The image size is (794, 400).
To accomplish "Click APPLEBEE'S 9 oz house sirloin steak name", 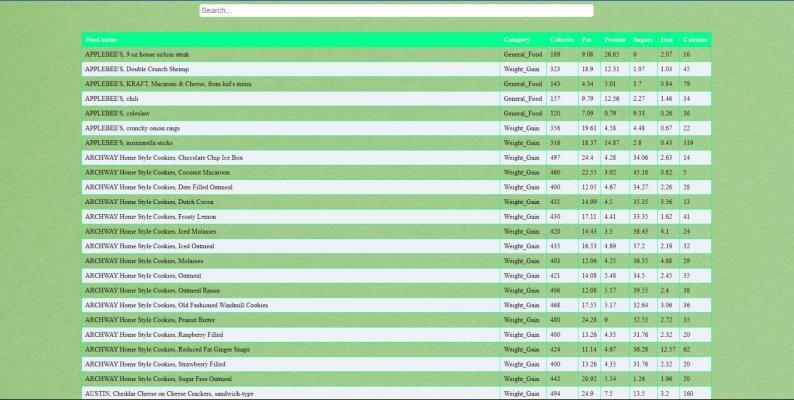I will click(137, 54).
